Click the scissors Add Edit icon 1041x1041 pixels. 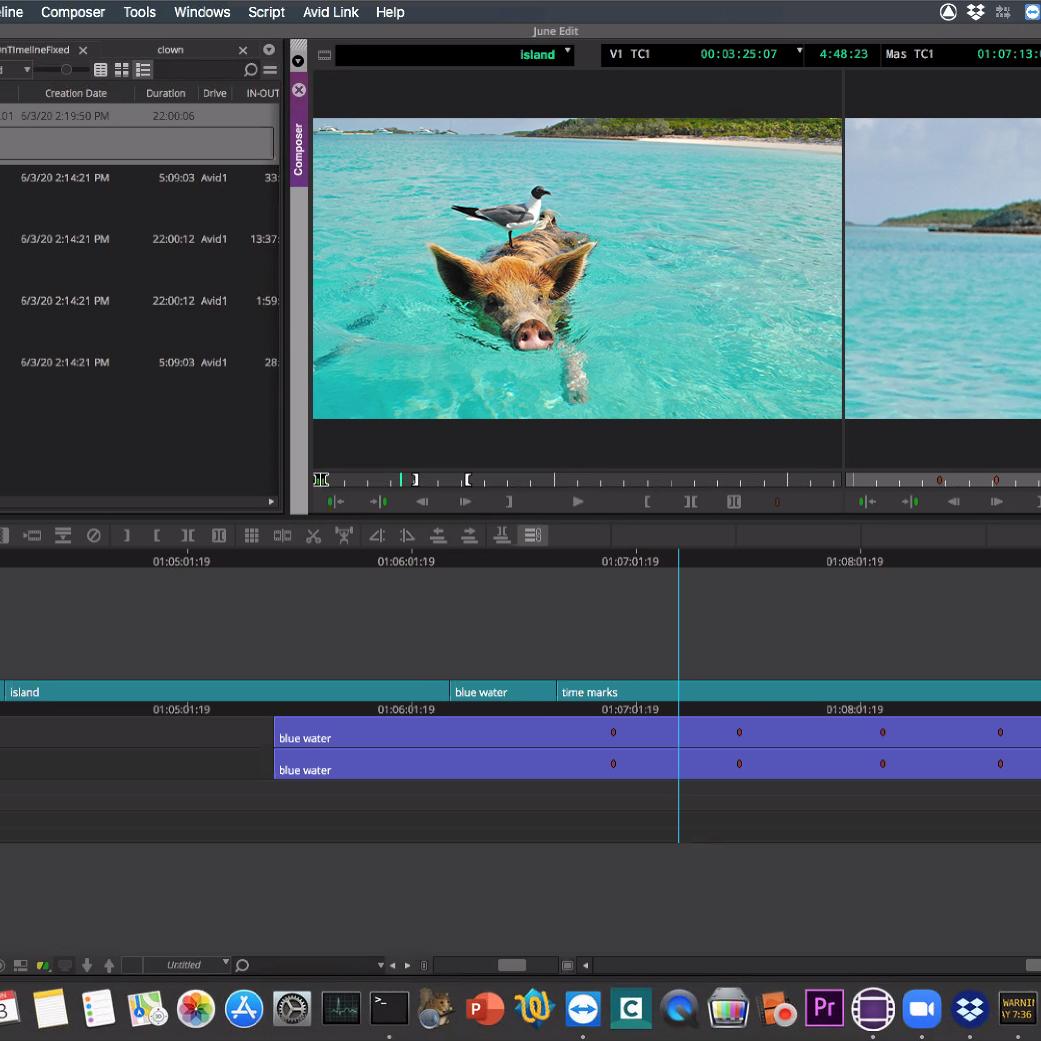[x=313, y=536]
